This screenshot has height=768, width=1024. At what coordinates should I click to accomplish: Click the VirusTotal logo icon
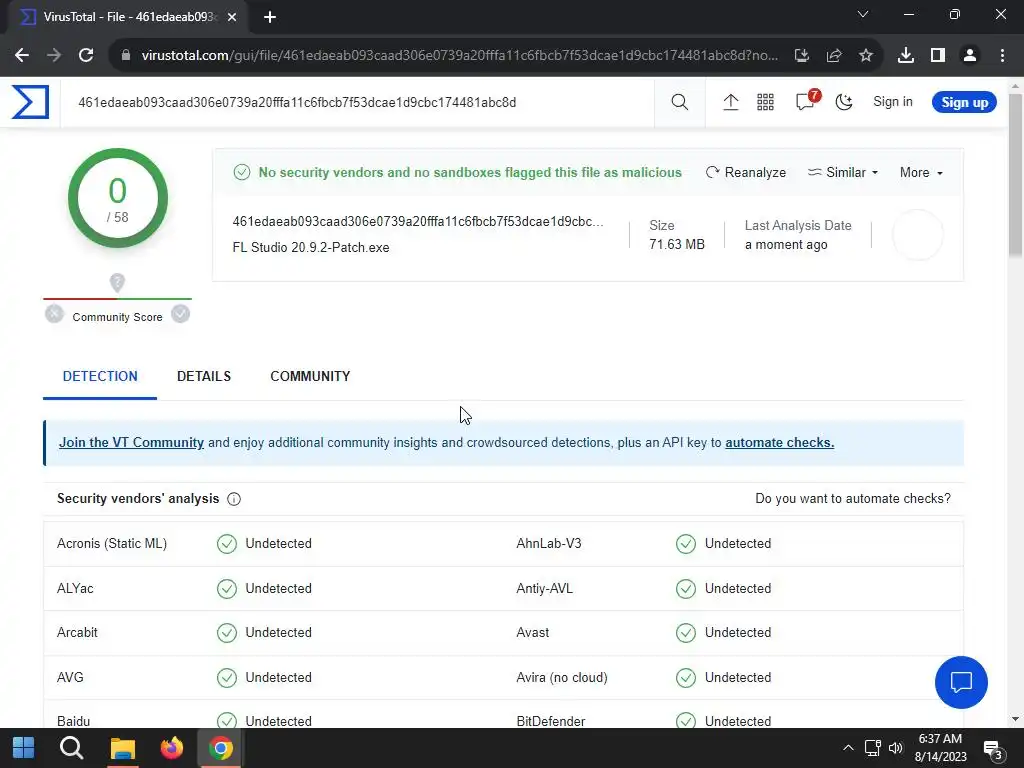(x=30, y=102)
